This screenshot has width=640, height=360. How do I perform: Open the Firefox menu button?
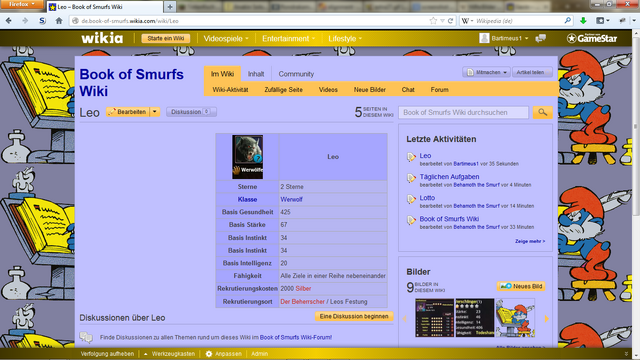[22, 4]
